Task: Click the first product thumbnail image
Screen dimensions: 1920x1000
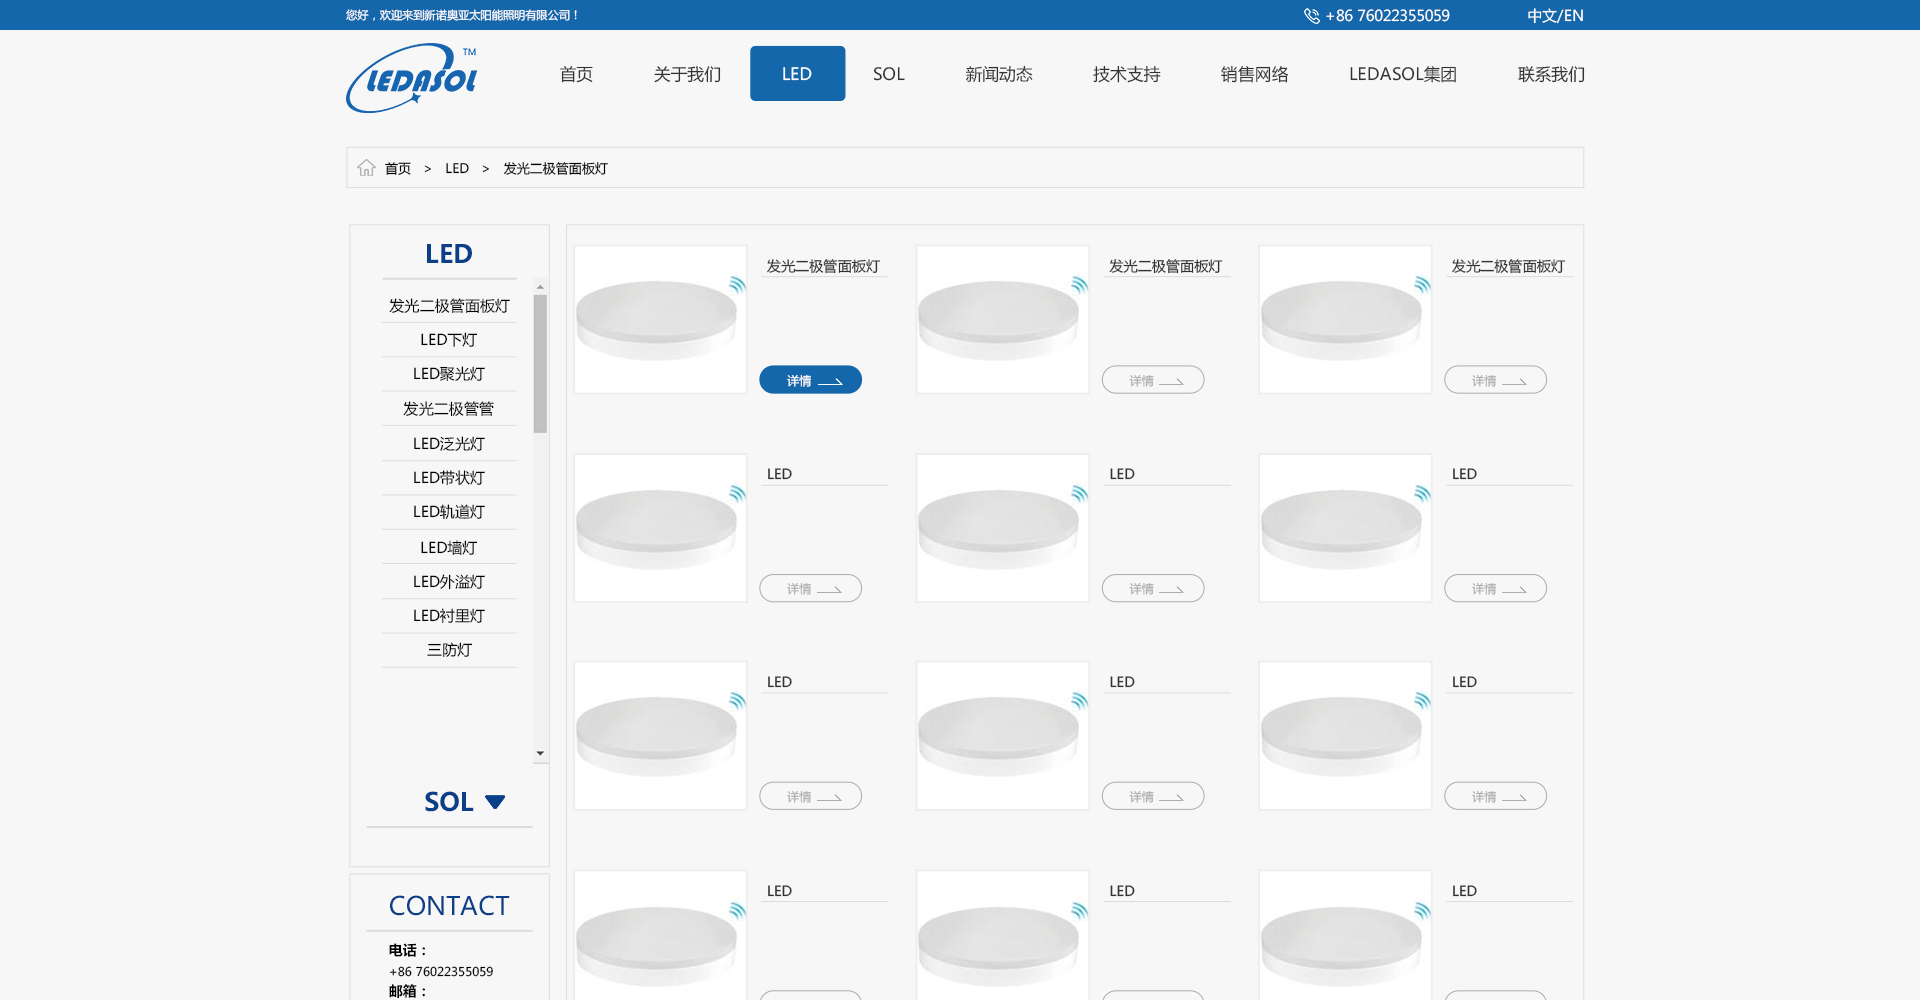Action: tap(660, 320)
